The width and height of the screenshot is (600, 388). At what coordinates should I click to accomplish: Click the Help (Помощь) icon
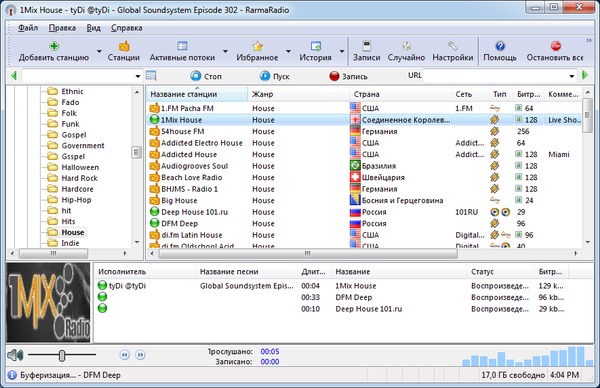(x=500, y=46)
